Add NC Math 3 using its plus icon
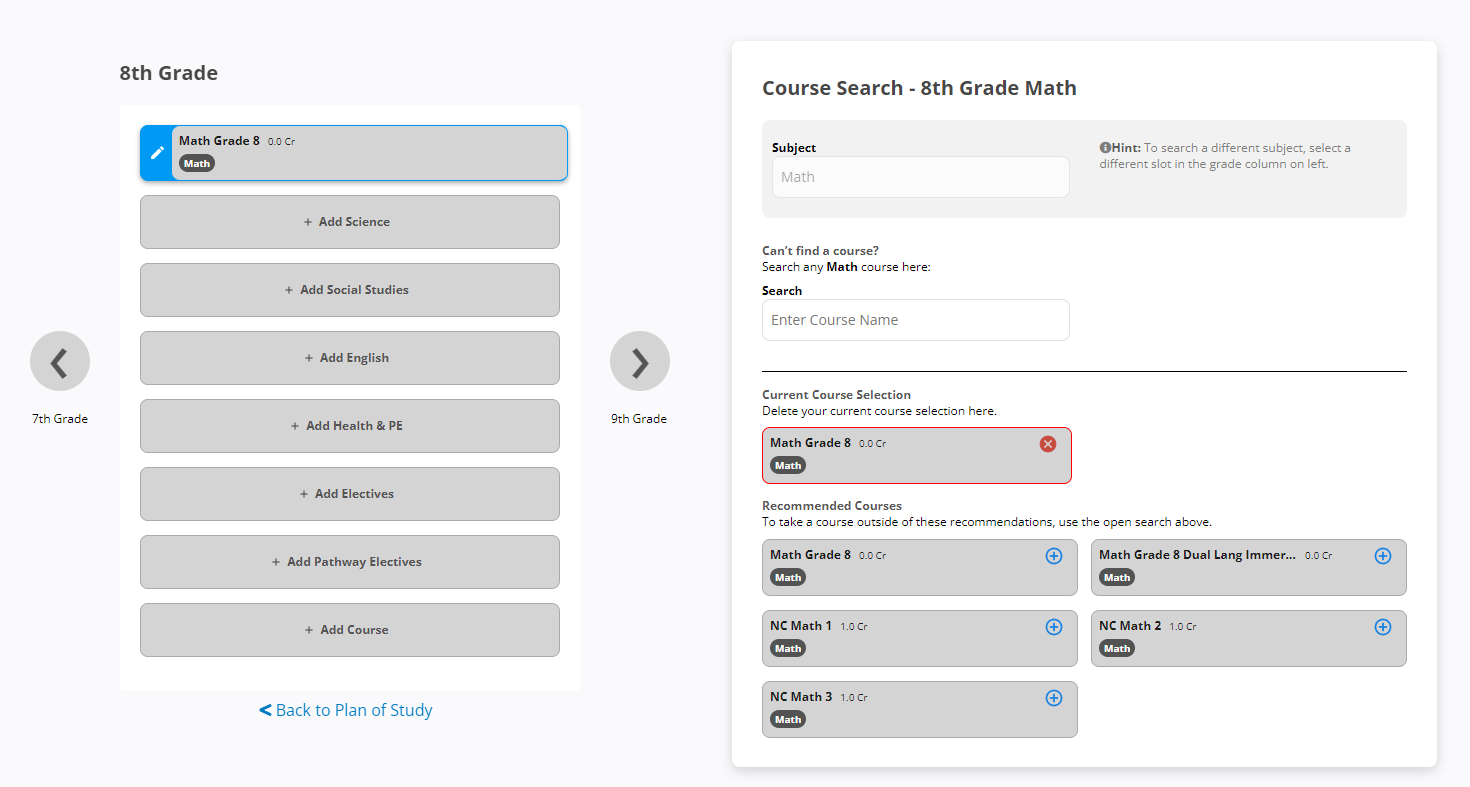The width and height of the screenshot is (1470, 787). tap(1053, 698)
